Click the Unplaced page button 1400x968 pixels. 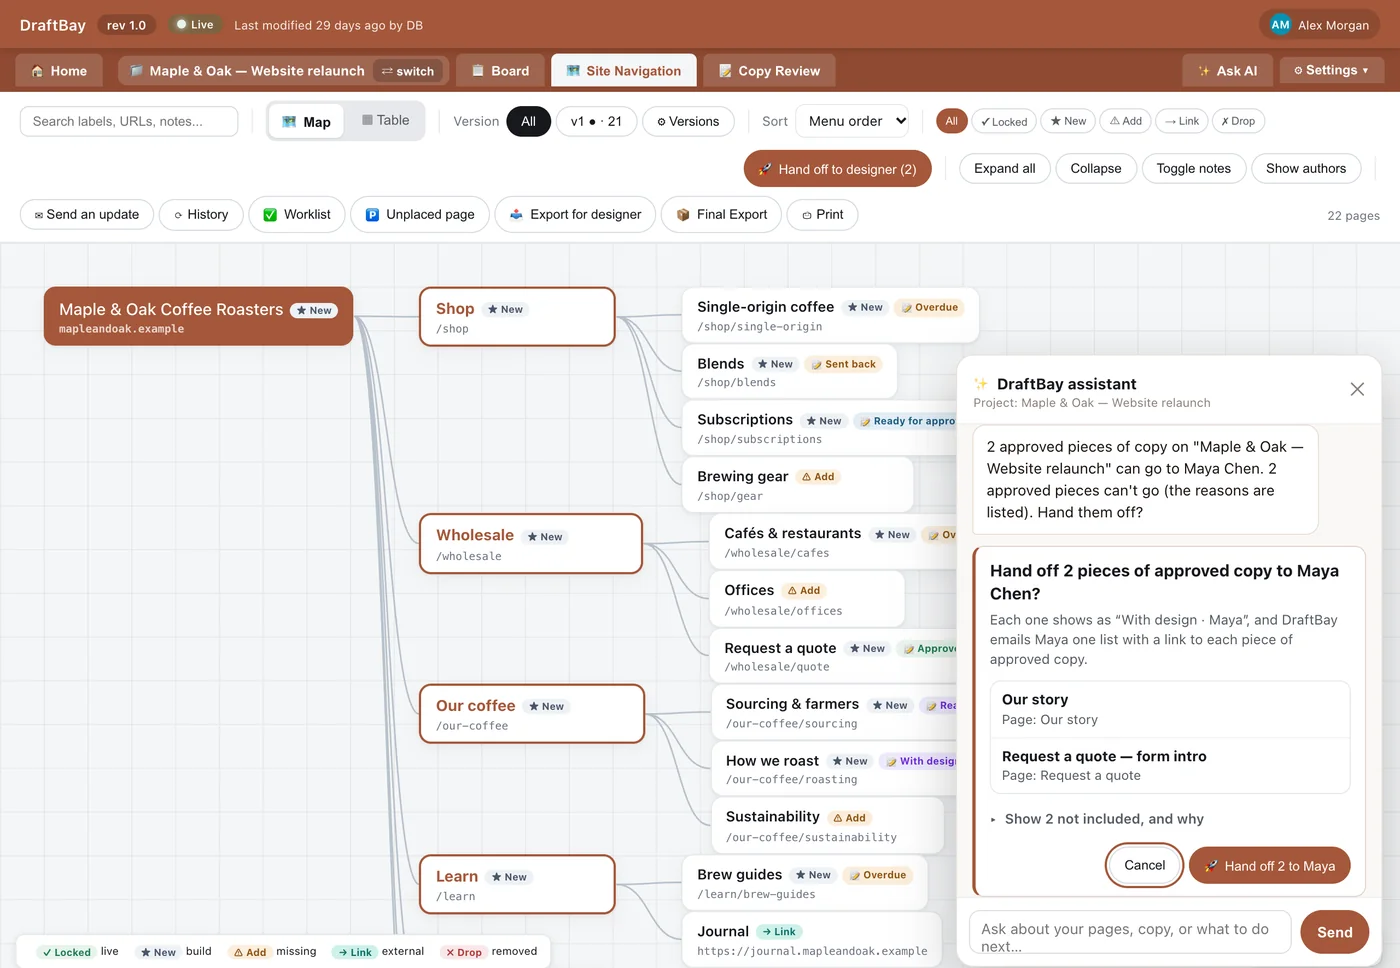[x=420, y=214]
